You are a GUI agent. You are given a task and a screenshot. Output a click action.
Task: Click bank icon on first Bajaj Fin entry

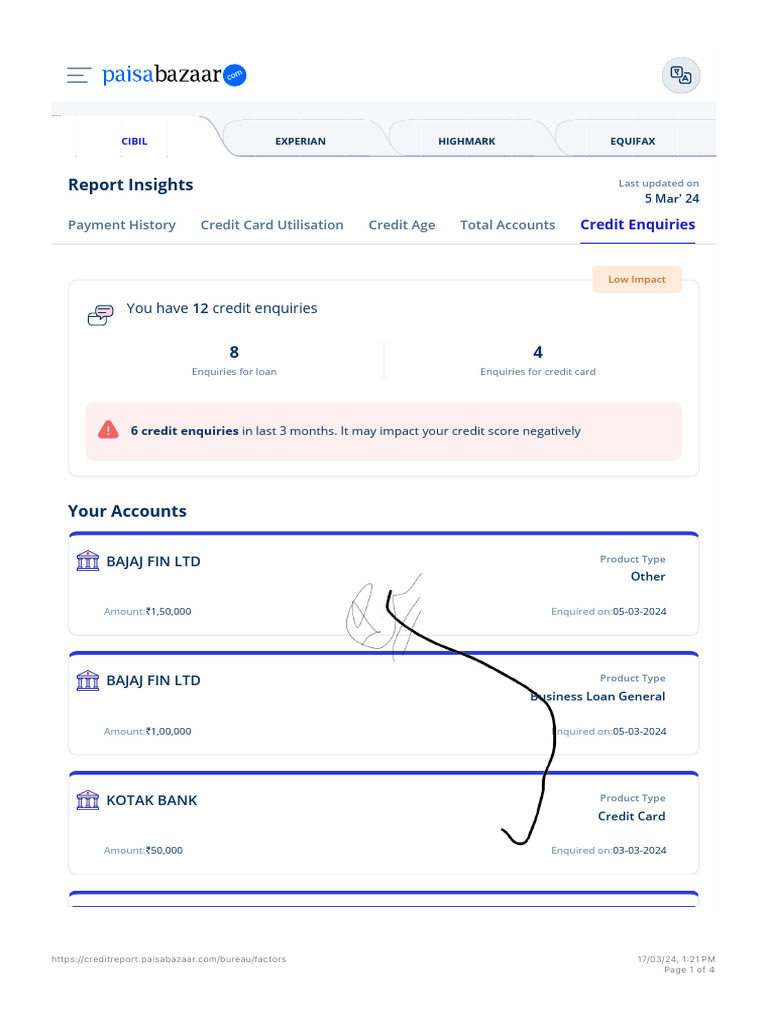[88, 561]
